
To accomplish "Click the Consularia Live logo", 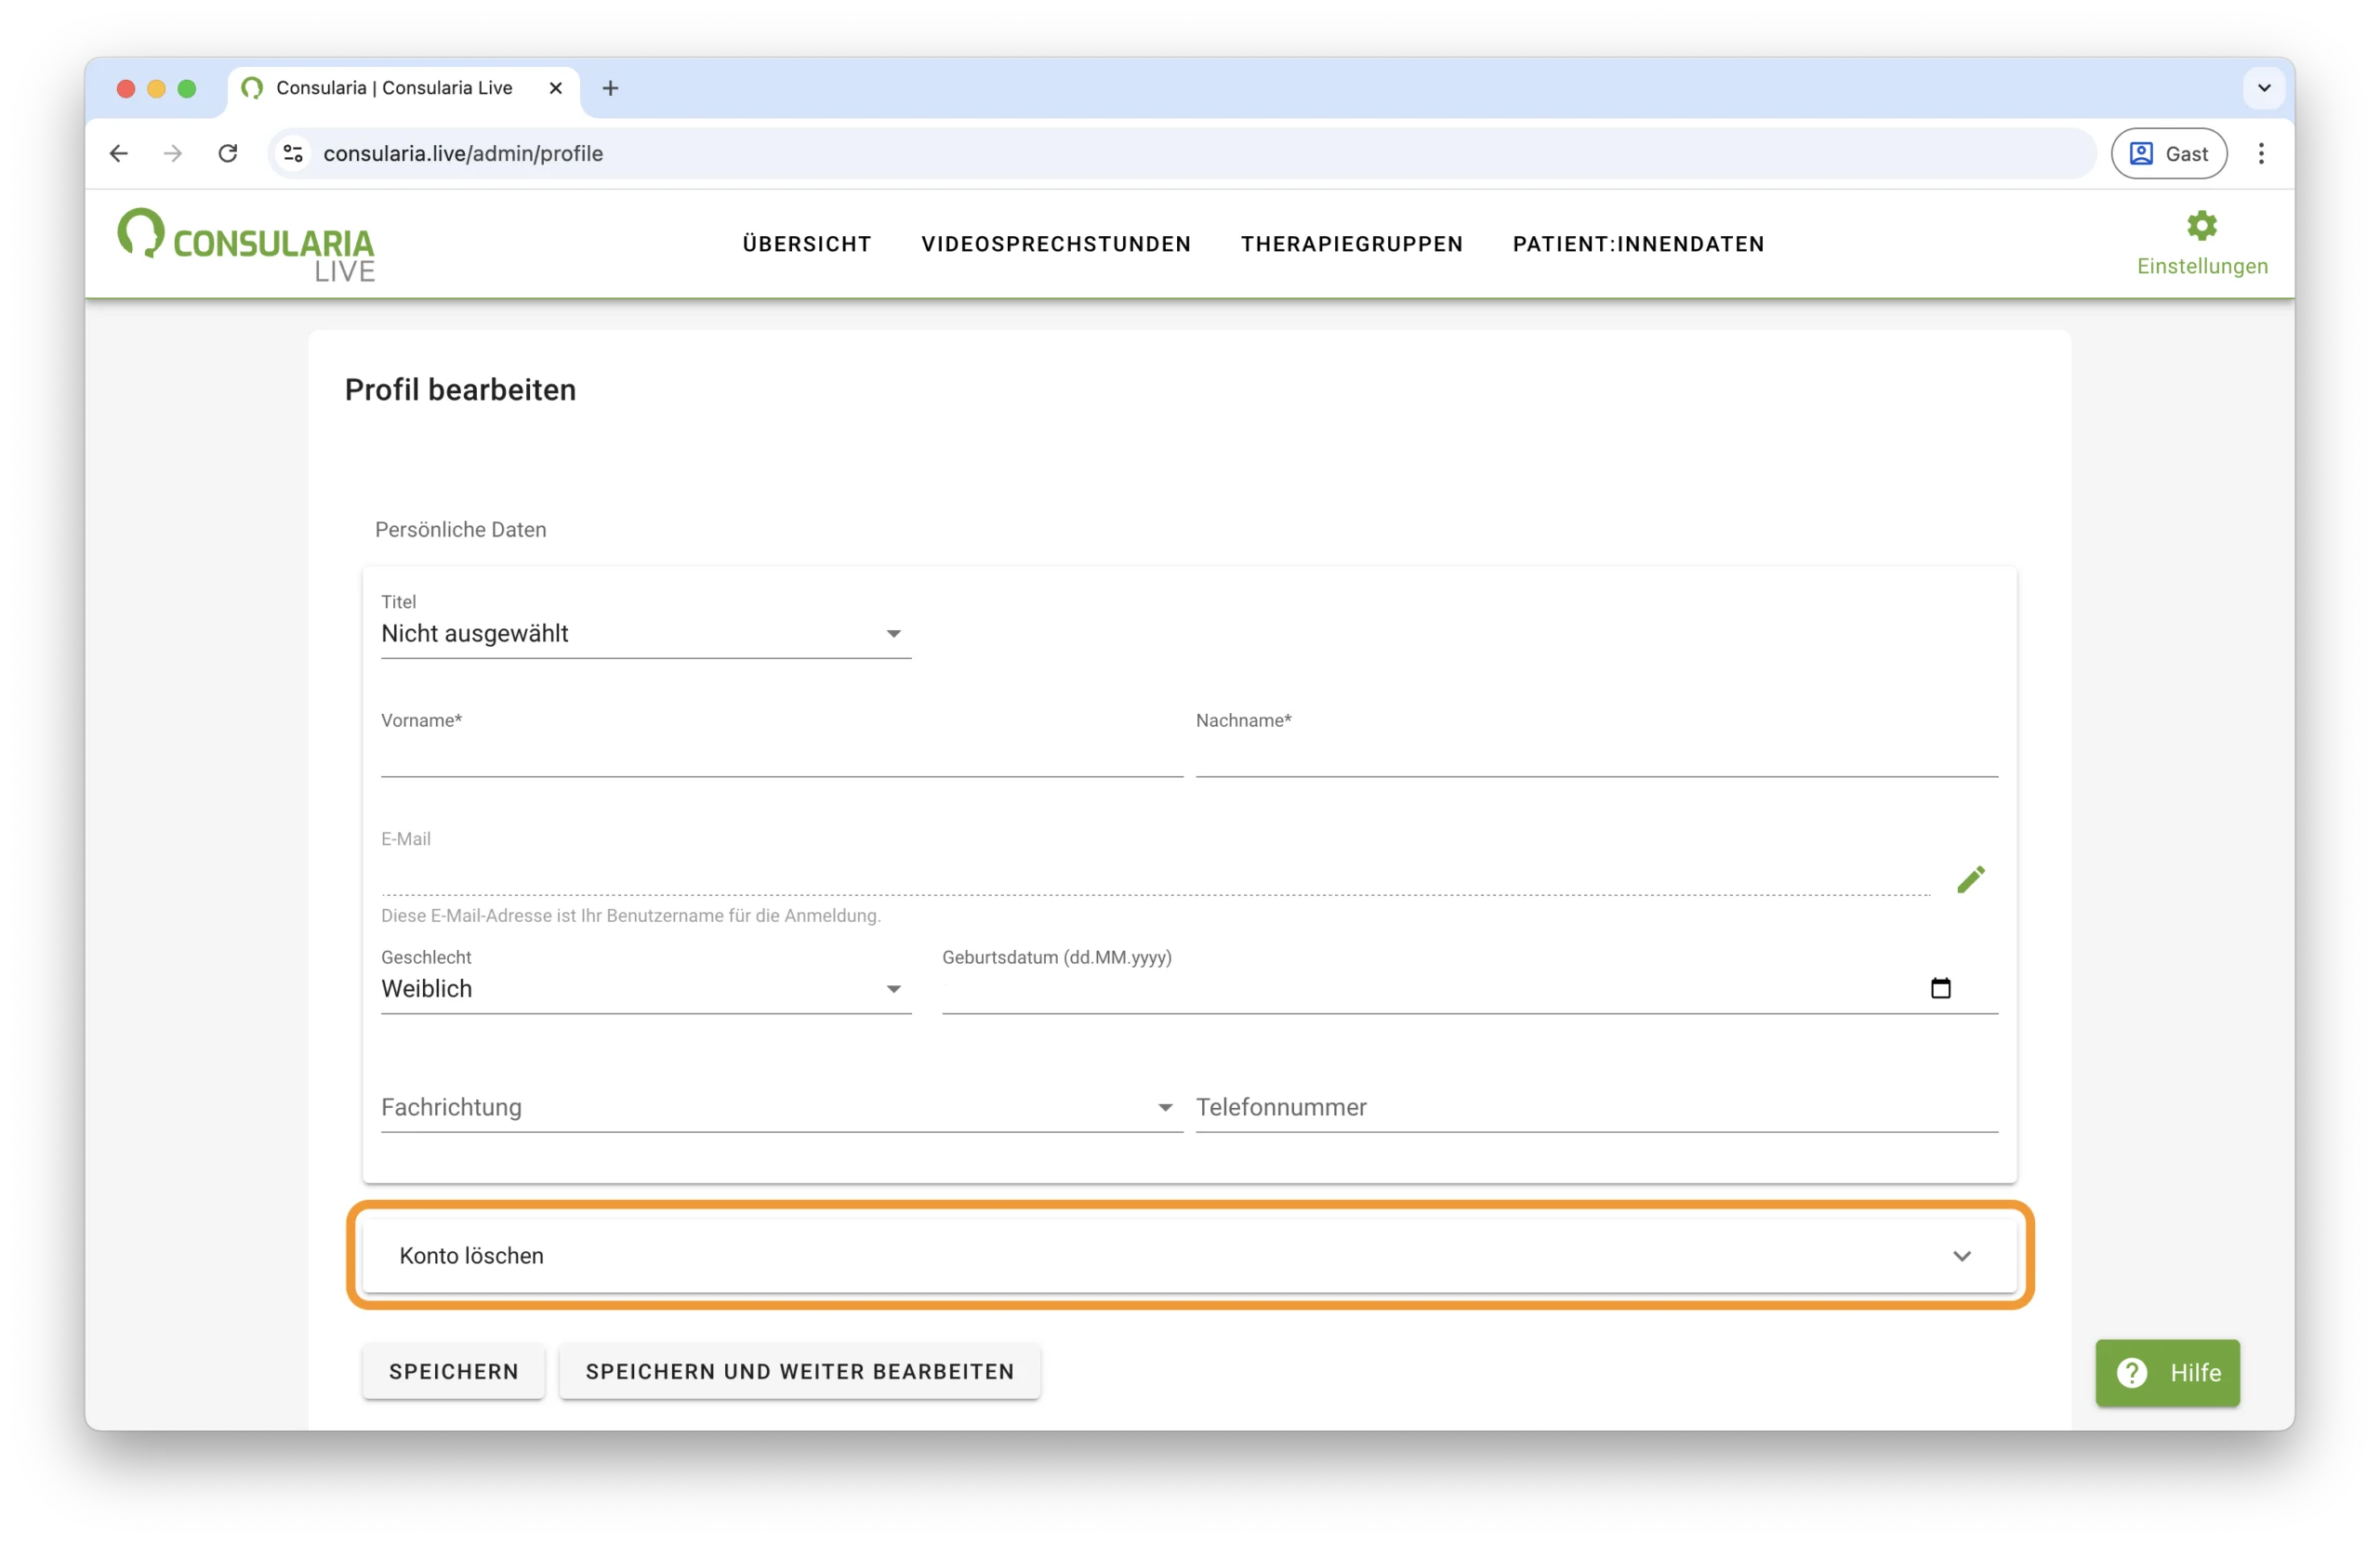I will click(x=246, y=245).
